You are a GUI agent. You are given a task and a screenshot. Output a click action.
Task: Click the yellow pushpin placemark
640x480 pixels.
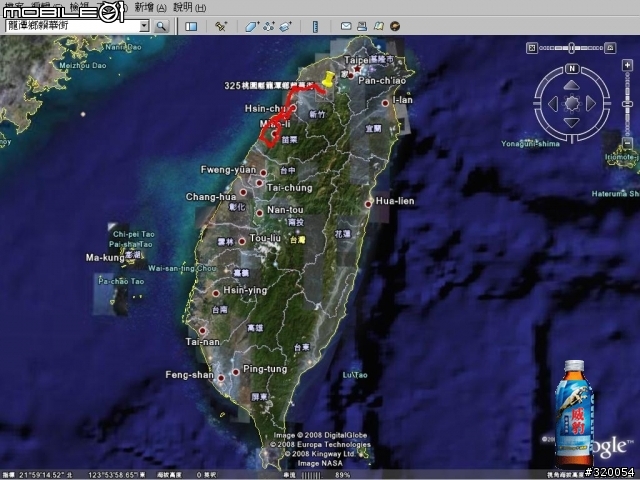(328, 79)
